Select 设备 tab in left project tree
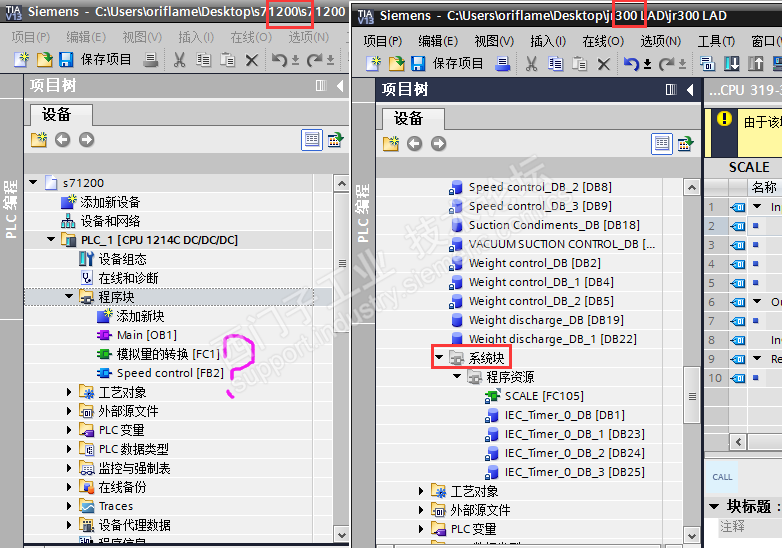The width and height of the screenshot is (782, 548). click(x=61, y=114)
